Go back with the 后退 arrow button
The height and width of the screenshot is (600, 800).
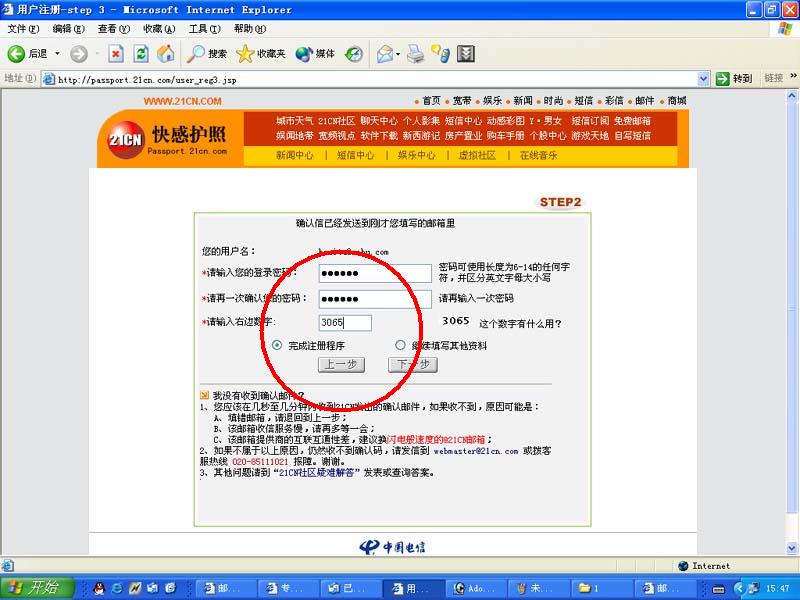point(27,54)
